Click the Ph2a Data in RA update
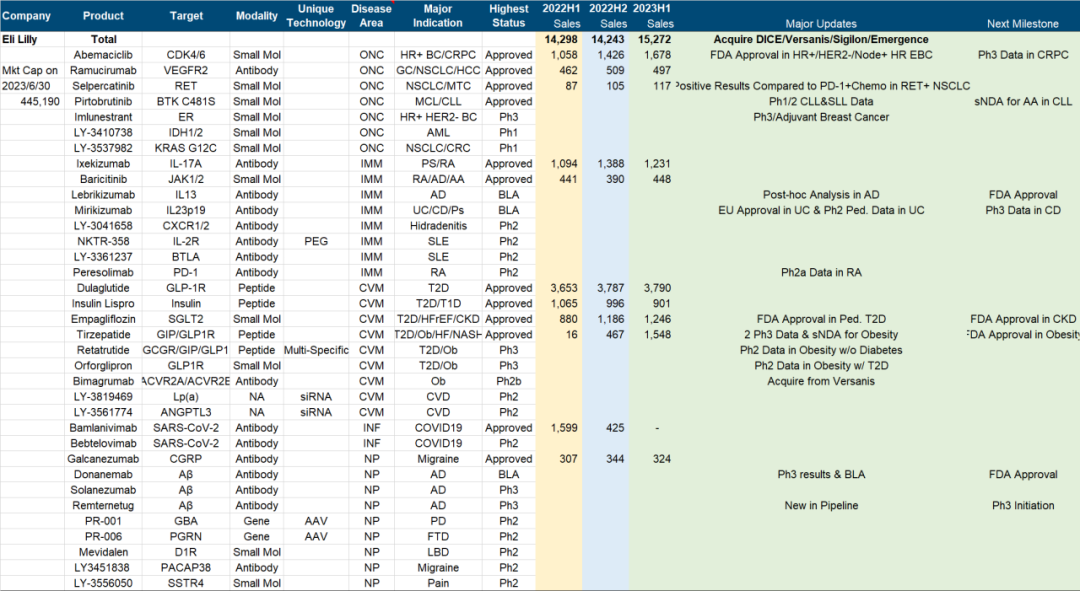Screen dimensions: 1080x591 (821, 272)
